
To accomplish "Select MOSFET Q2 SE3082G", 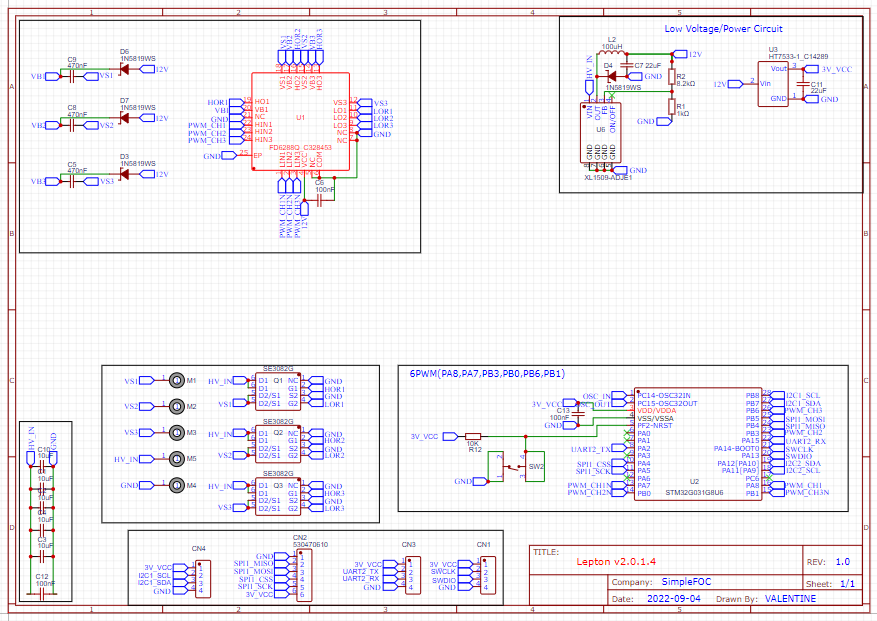I will [x=278, y=444].
